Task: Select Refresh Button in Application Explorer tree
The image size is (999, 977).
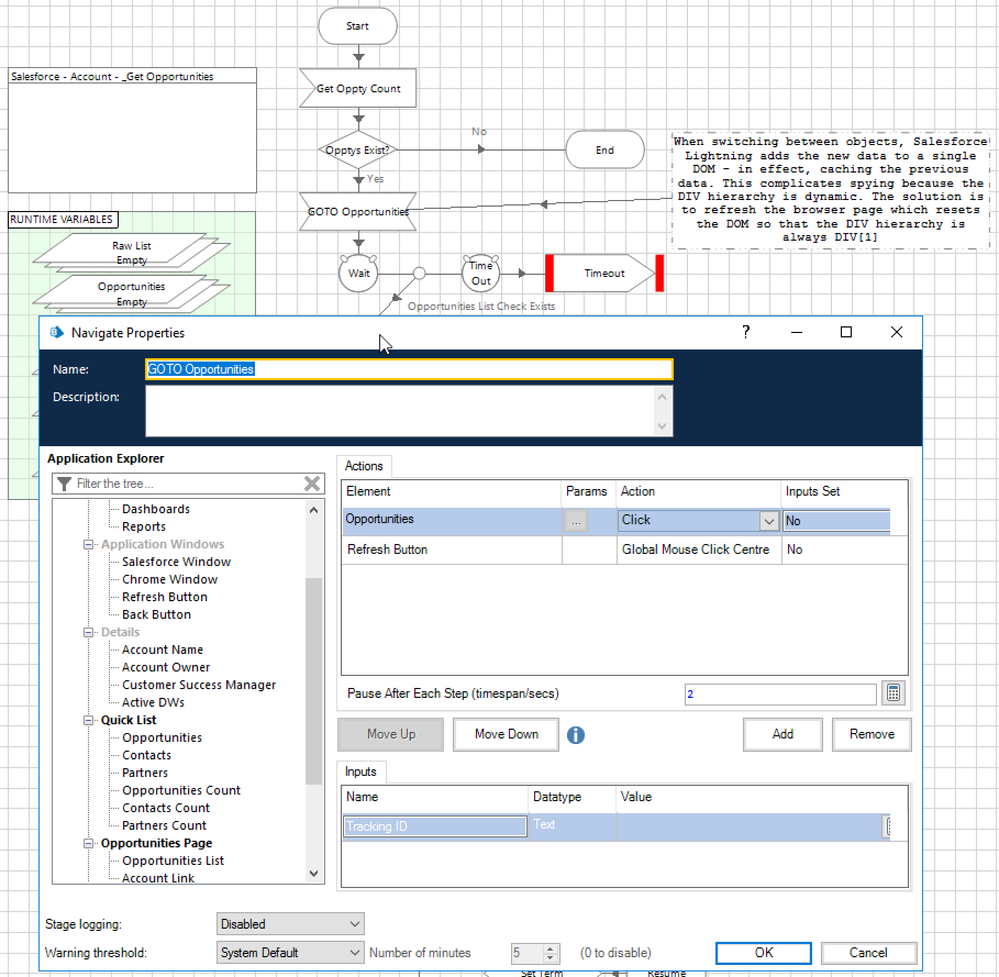Action: 164,597
